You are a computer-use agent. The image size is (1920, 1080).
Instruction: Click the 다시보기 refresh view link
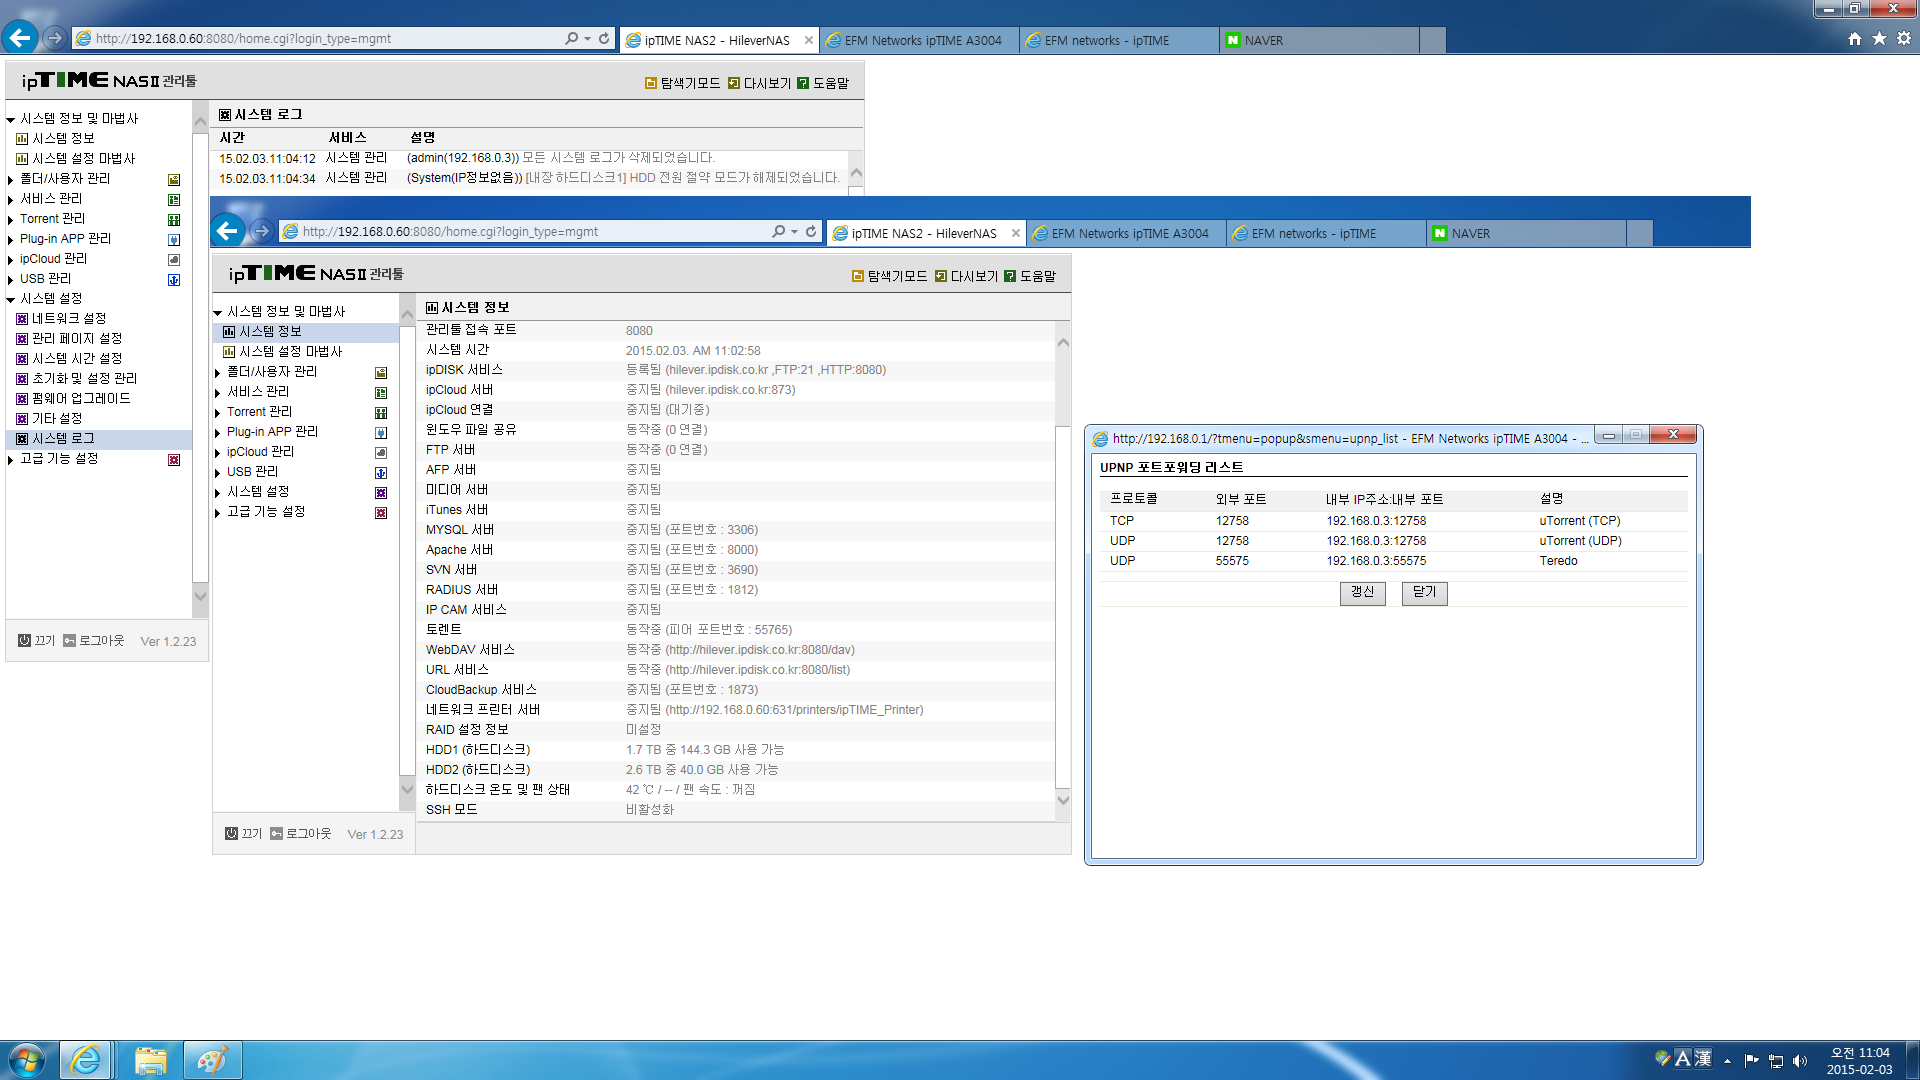tap(760, 83)
